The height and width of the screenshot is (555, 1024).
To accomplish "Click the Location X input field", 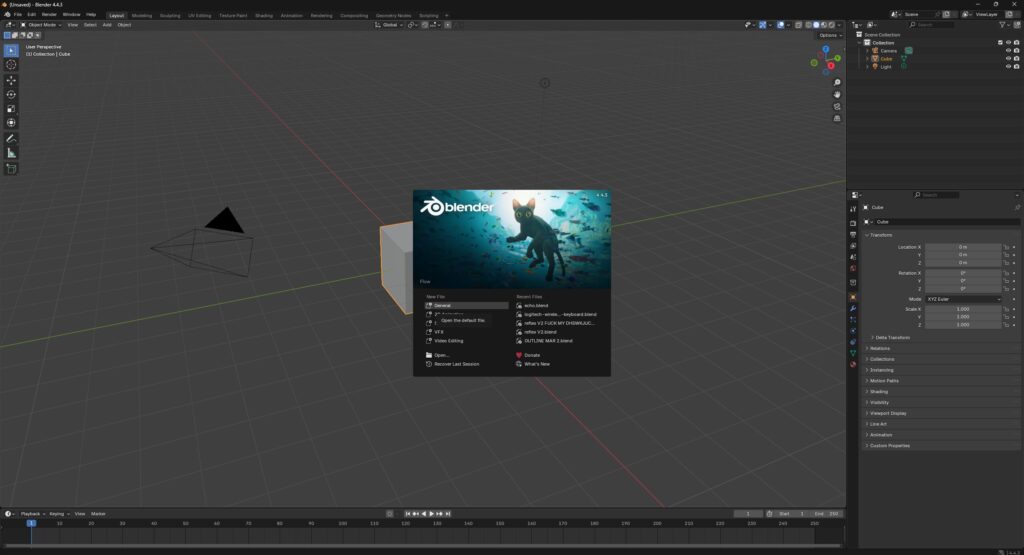I will 962,246.
